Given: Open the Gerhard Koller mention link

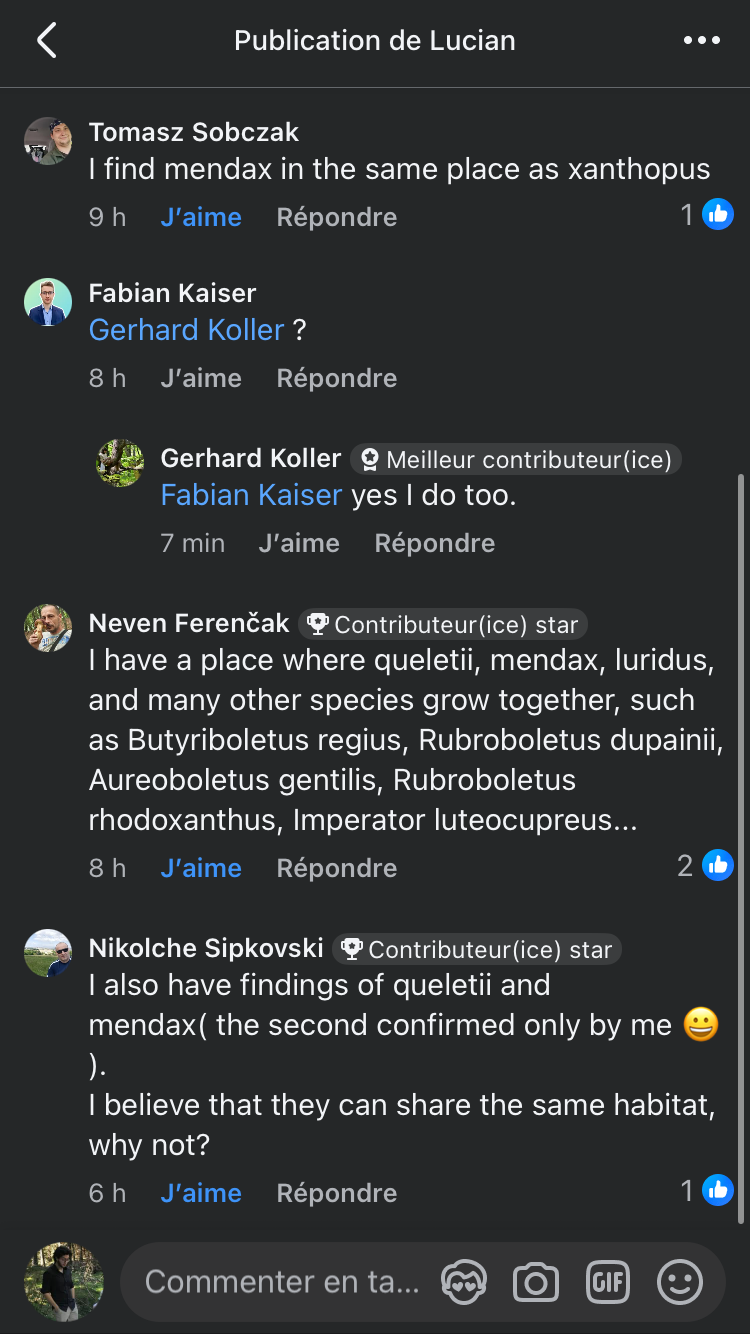Looking at the screenshot, I should 187,330.
